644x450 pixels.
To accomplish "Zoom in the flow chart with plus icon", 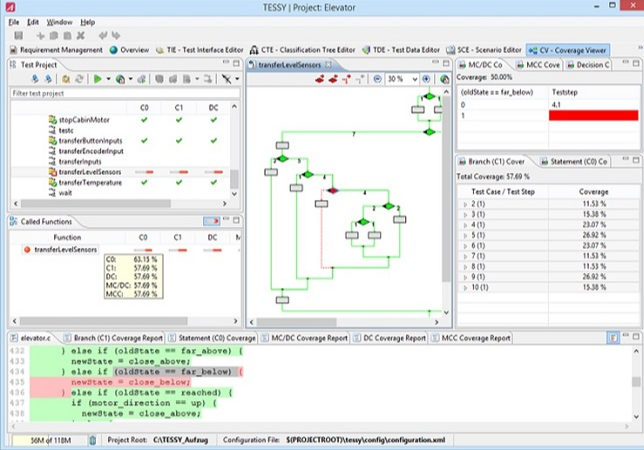I will pos(426,79).
